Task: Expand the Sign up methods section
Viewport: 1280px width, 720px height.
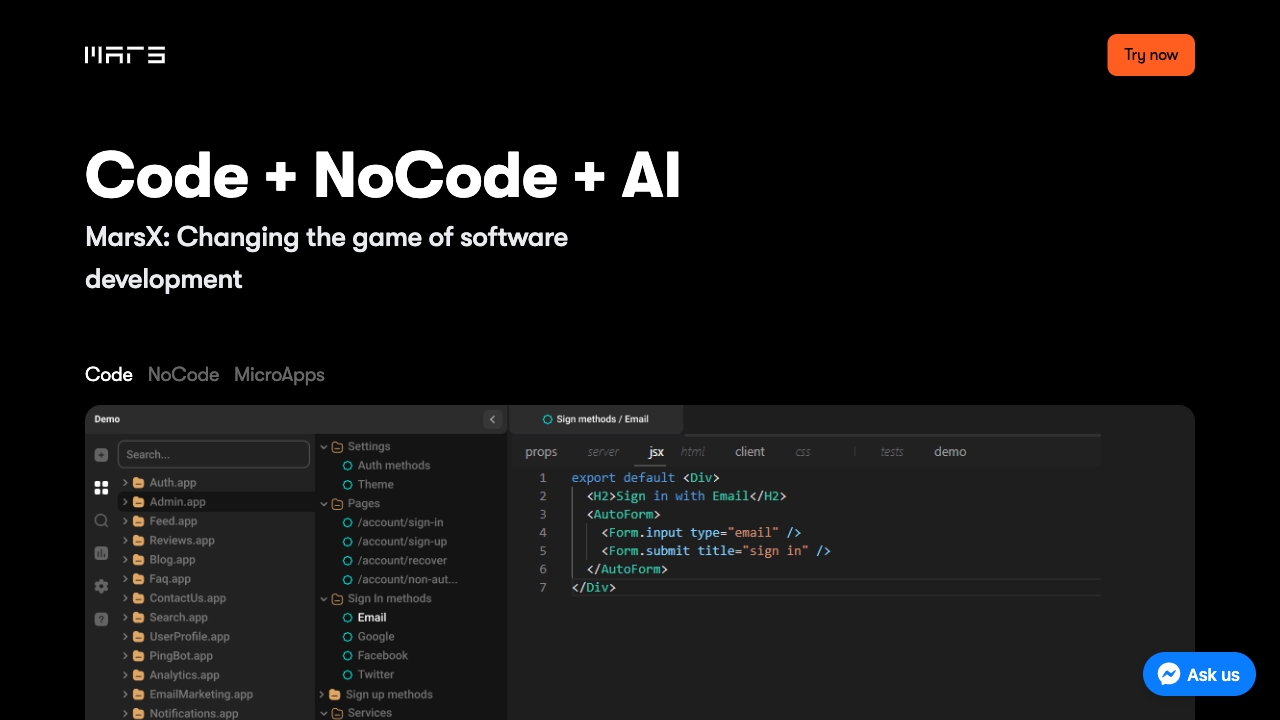Action: (322, 694)
